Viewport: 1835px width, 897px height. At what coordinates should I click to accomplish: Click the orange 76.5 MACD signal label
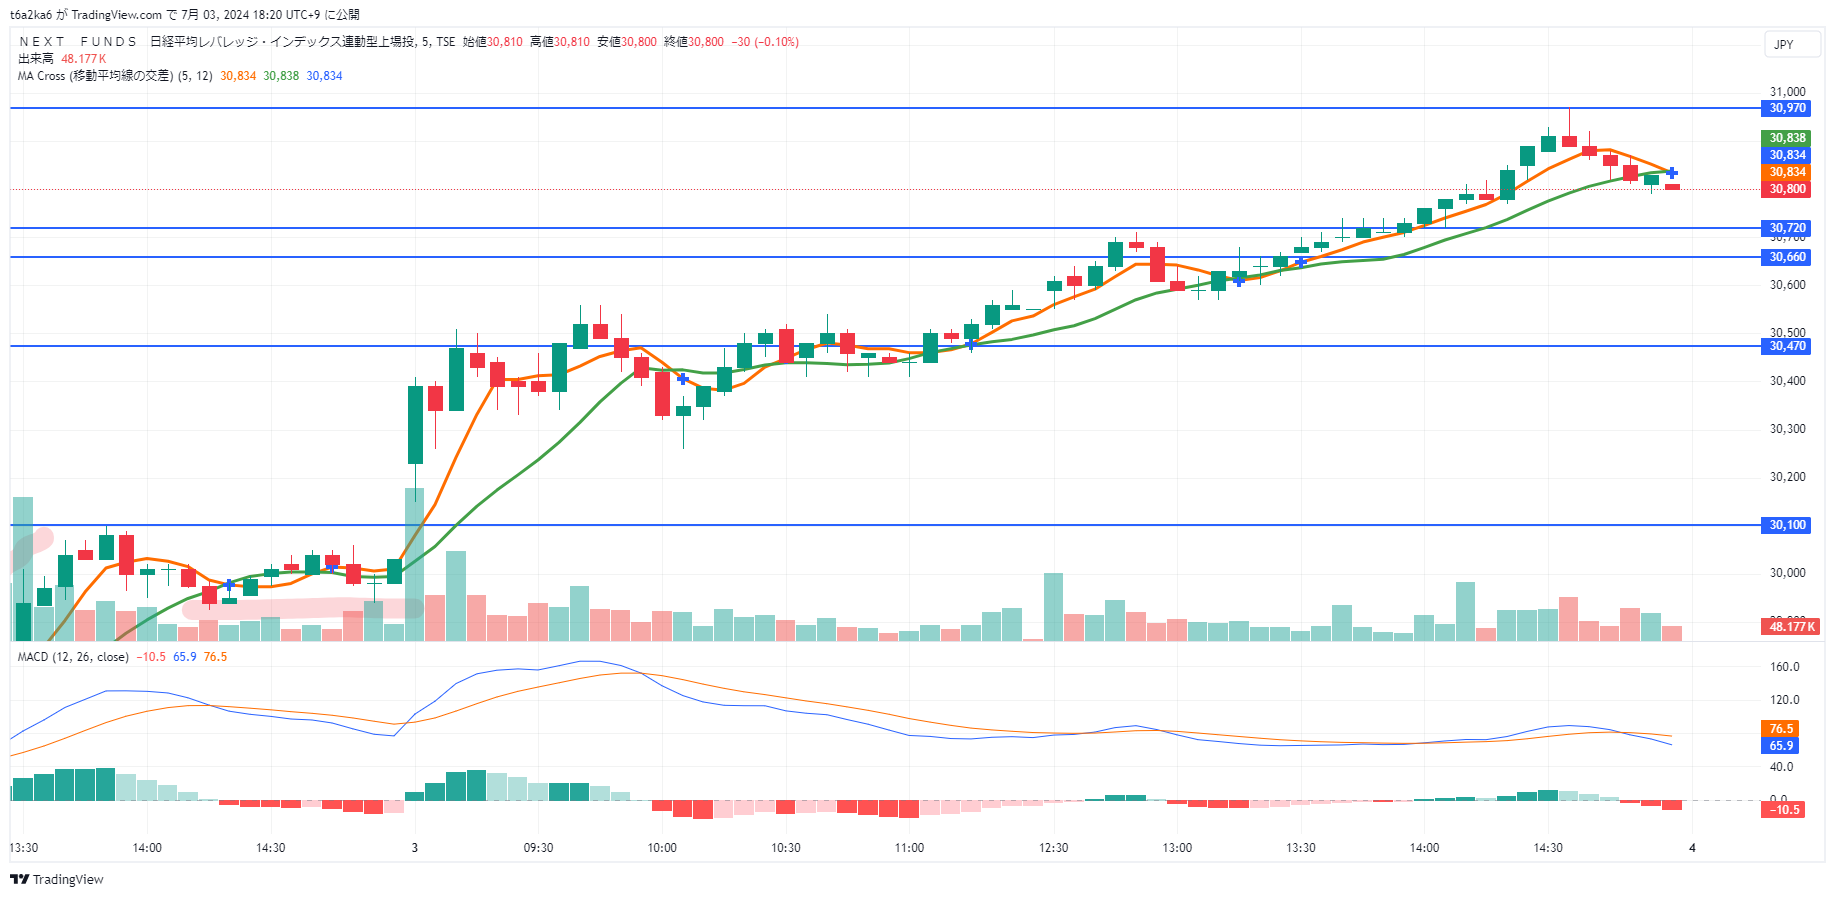[x=1780, y=729]
